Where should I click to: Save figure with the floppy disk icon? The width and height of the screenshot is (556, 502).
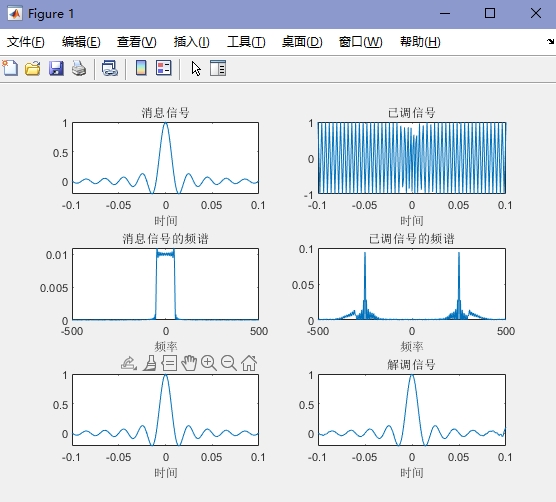pos(56,68)
